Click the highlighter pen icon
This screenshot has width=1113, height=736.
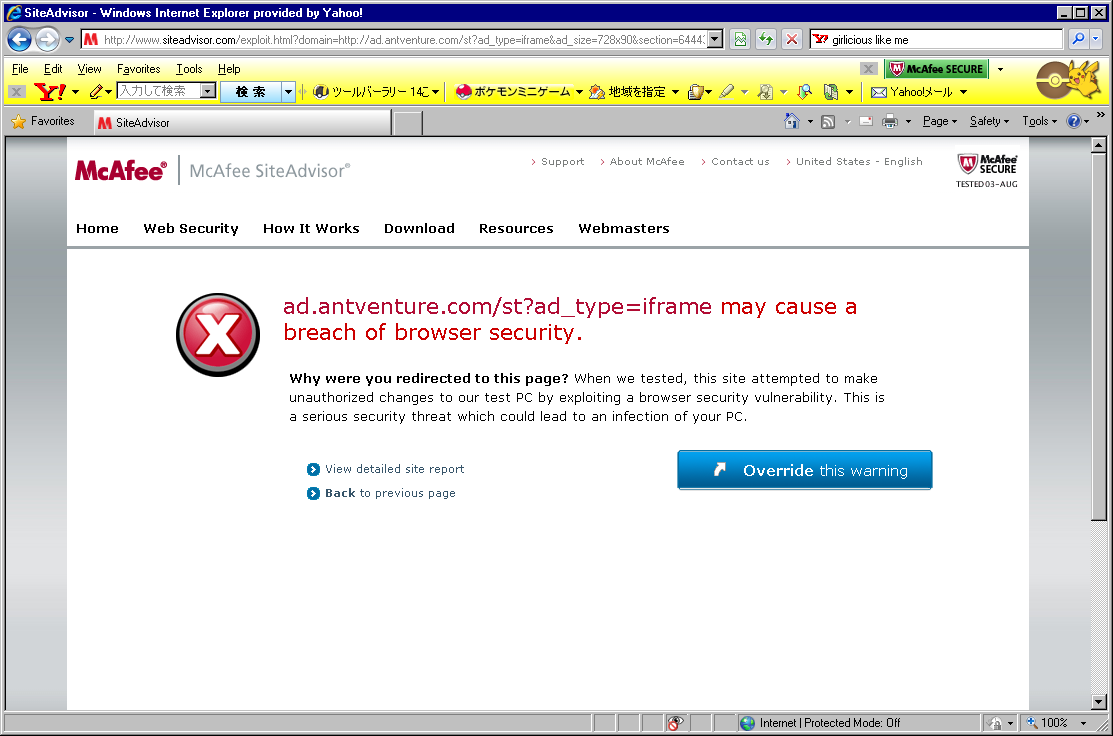(x=726, y=92)
